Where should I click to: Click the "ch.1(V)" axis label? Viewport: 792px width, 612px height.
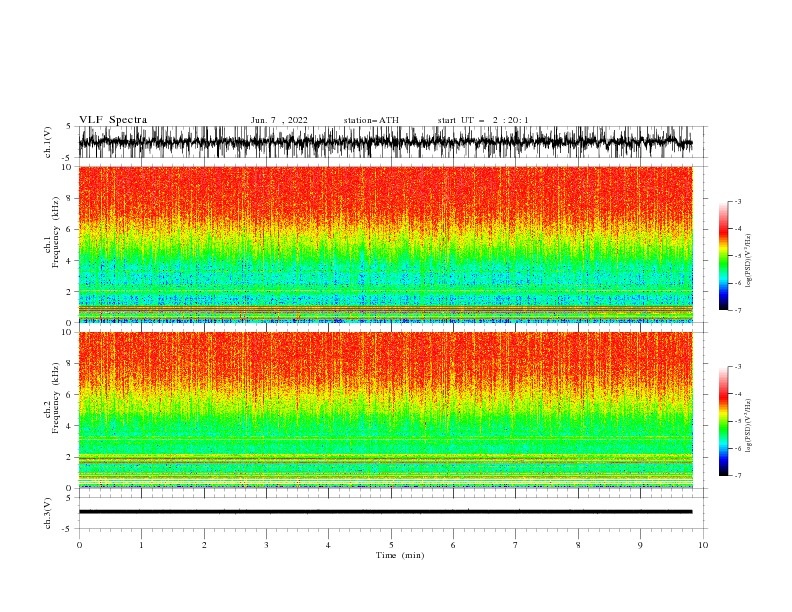[48, 142]
